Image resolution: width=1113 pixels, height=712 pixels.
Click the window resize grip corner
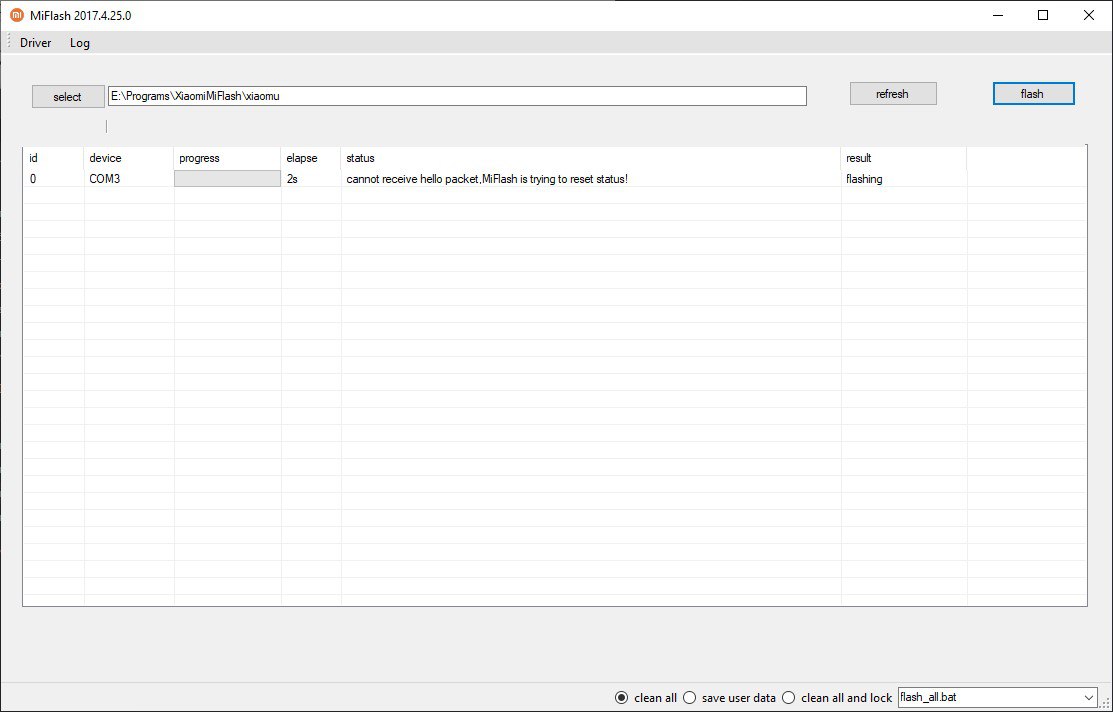[x=1106, y=704]
